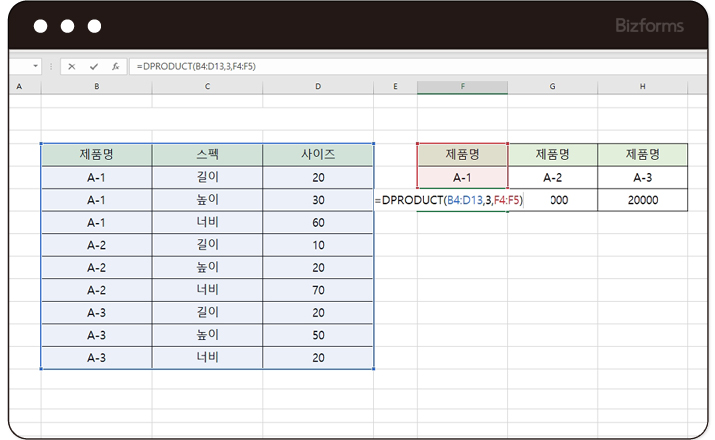
Task: Click the Bizforms logo in title bar
Action: (x=650, y=24)
